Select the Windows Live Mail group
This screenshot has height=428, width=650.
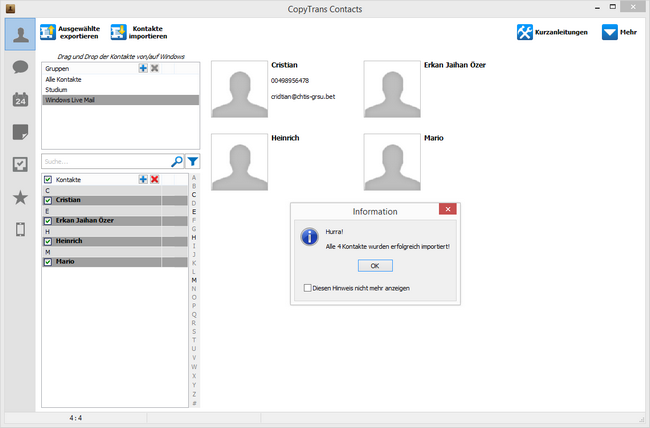pyautogui.click(x=121, y=100)
